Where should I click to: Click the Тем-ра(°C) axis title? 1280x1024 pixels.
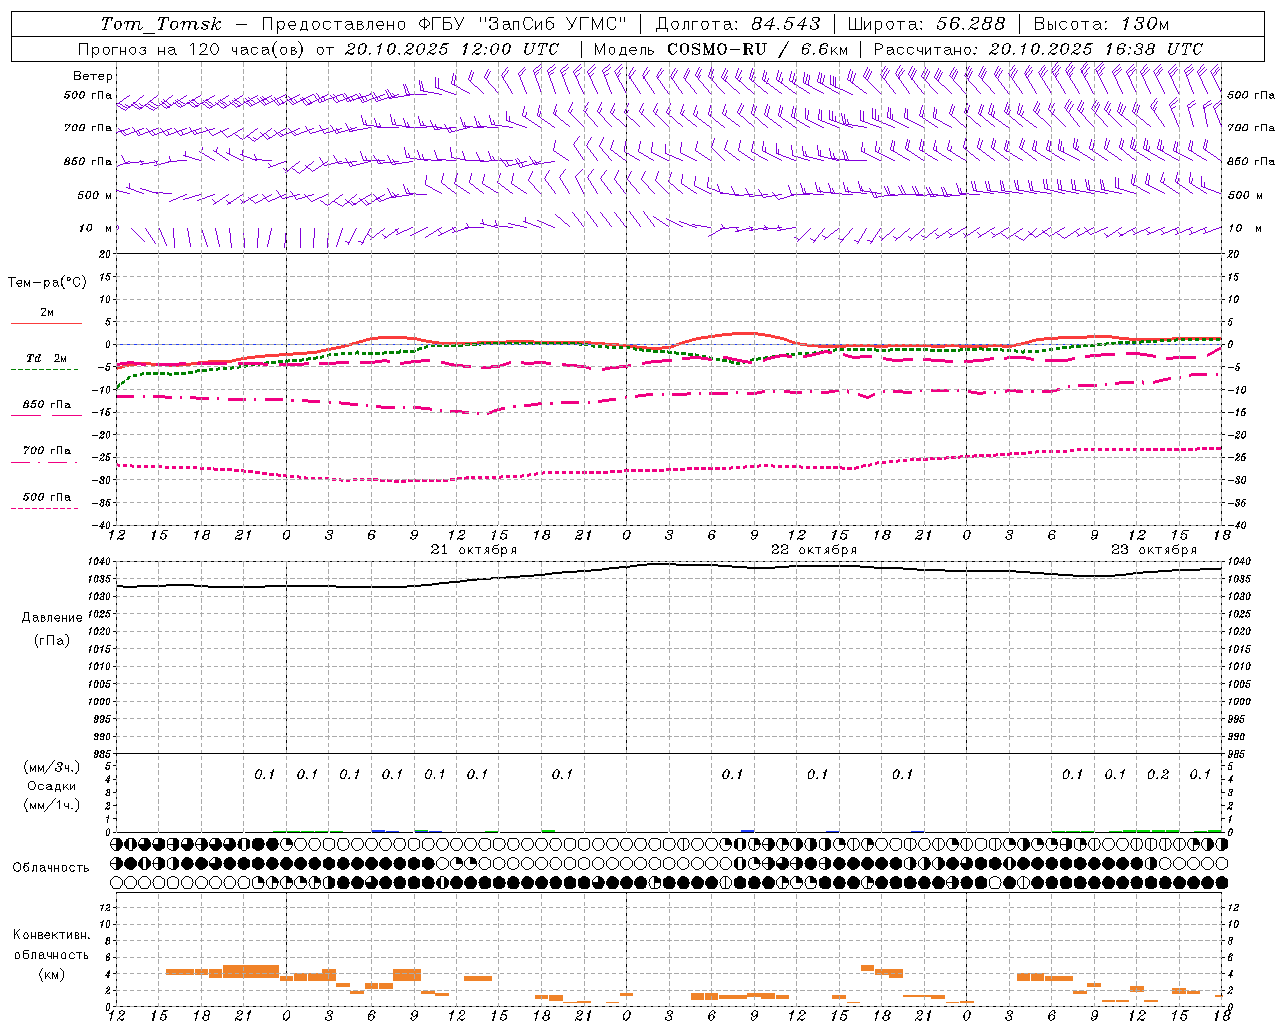tap(47, 283)
